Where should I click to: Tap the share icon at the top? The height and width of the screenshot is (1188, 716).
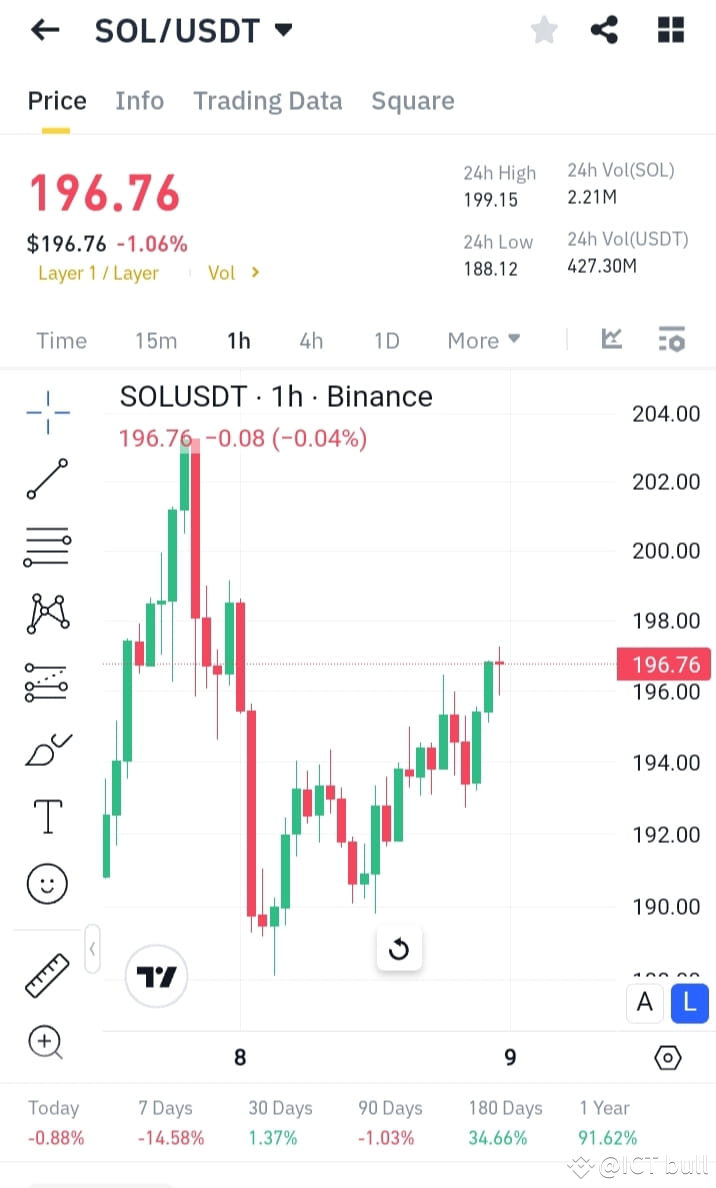pos(604,30)
